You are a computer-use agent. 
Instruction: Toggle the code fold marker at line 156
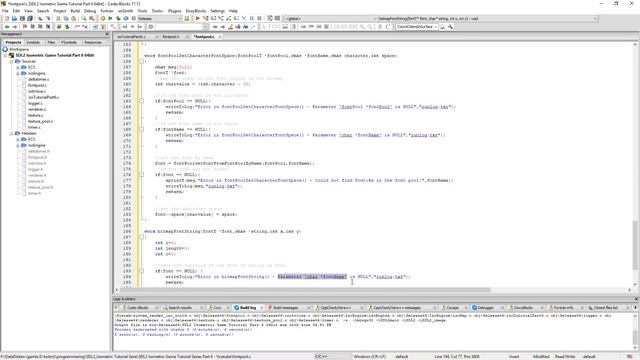tap(142, 61)
